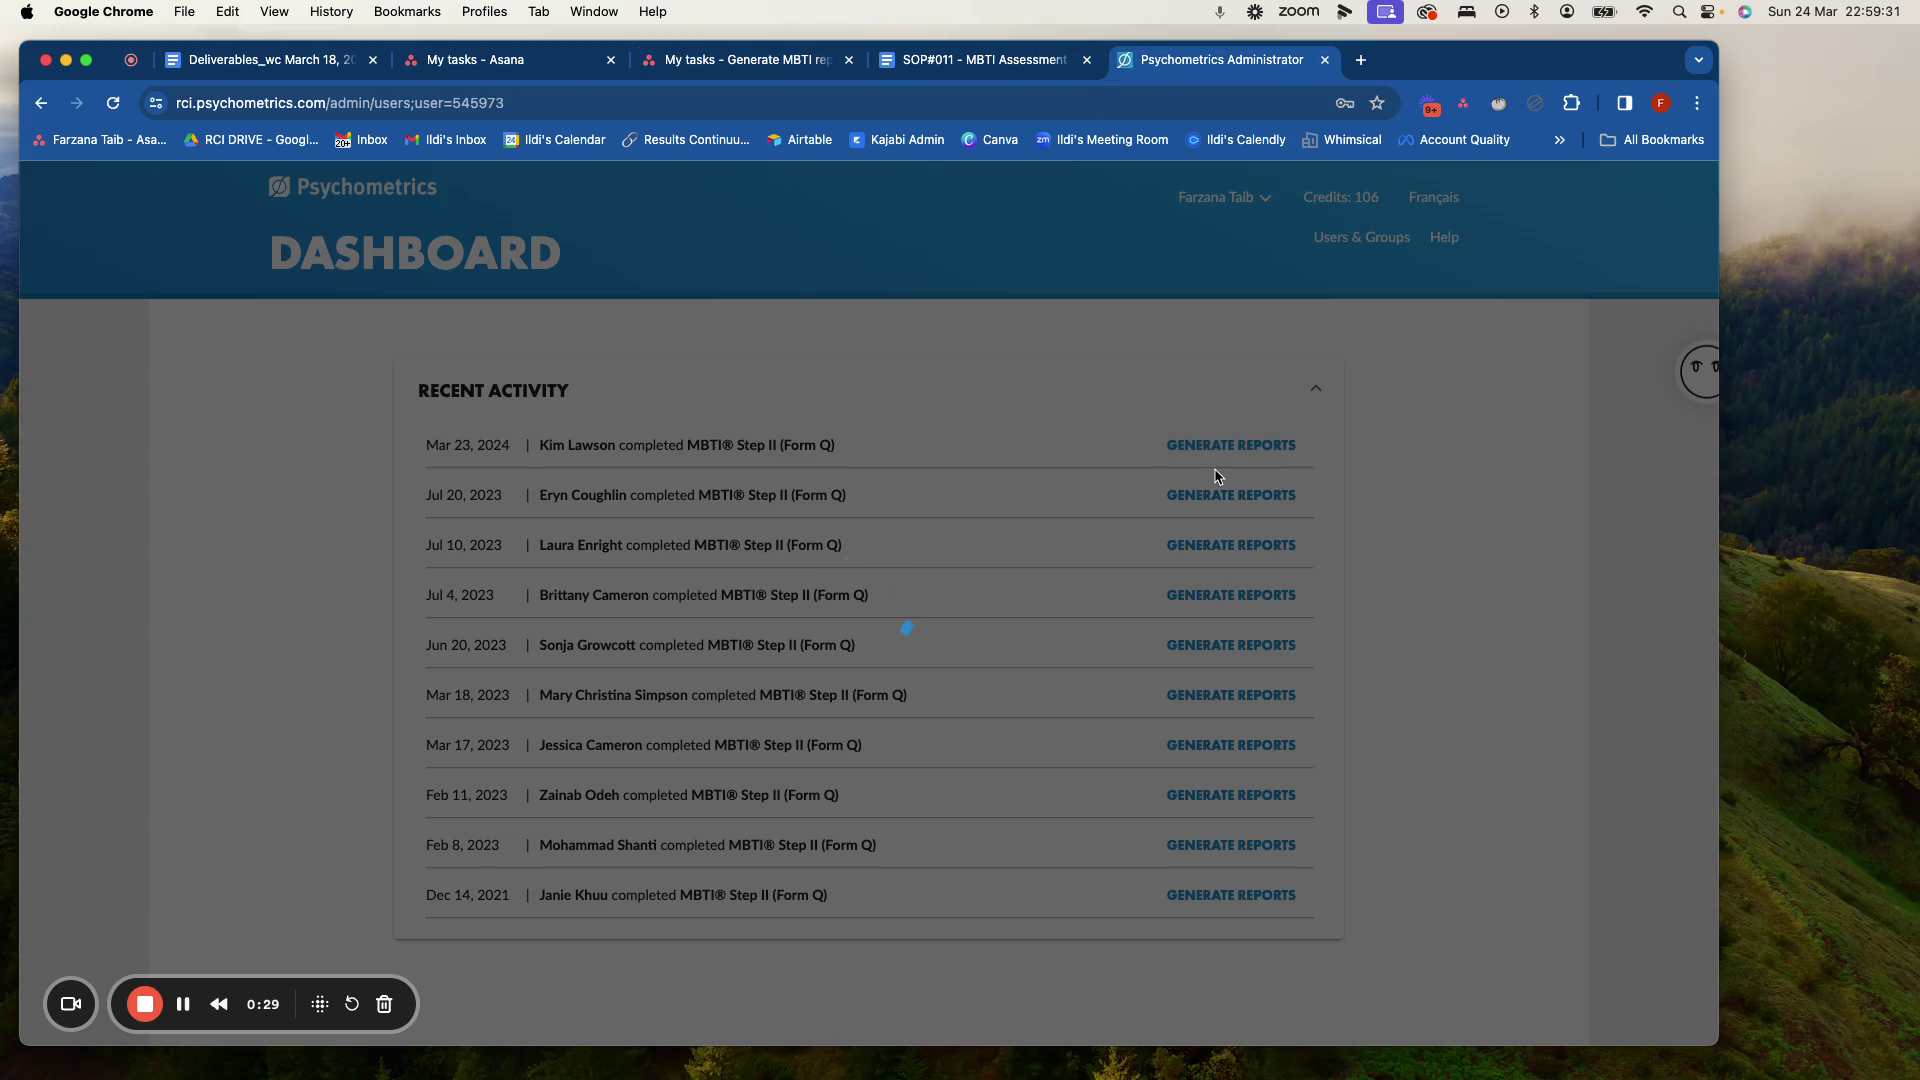Generate reports for Janie Khuu
The height and width of the screenshot is (1080, 1920).
tap(1230, 895)
